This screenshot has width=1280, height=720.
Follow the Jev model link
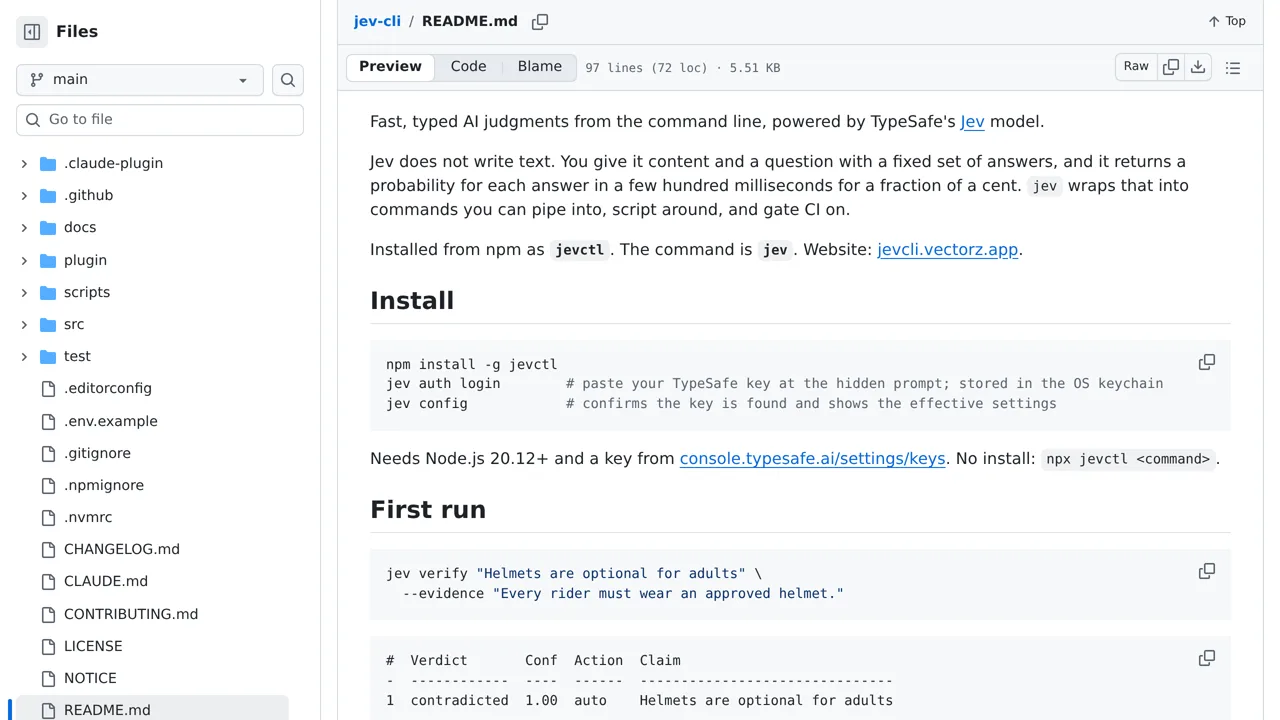972,122
